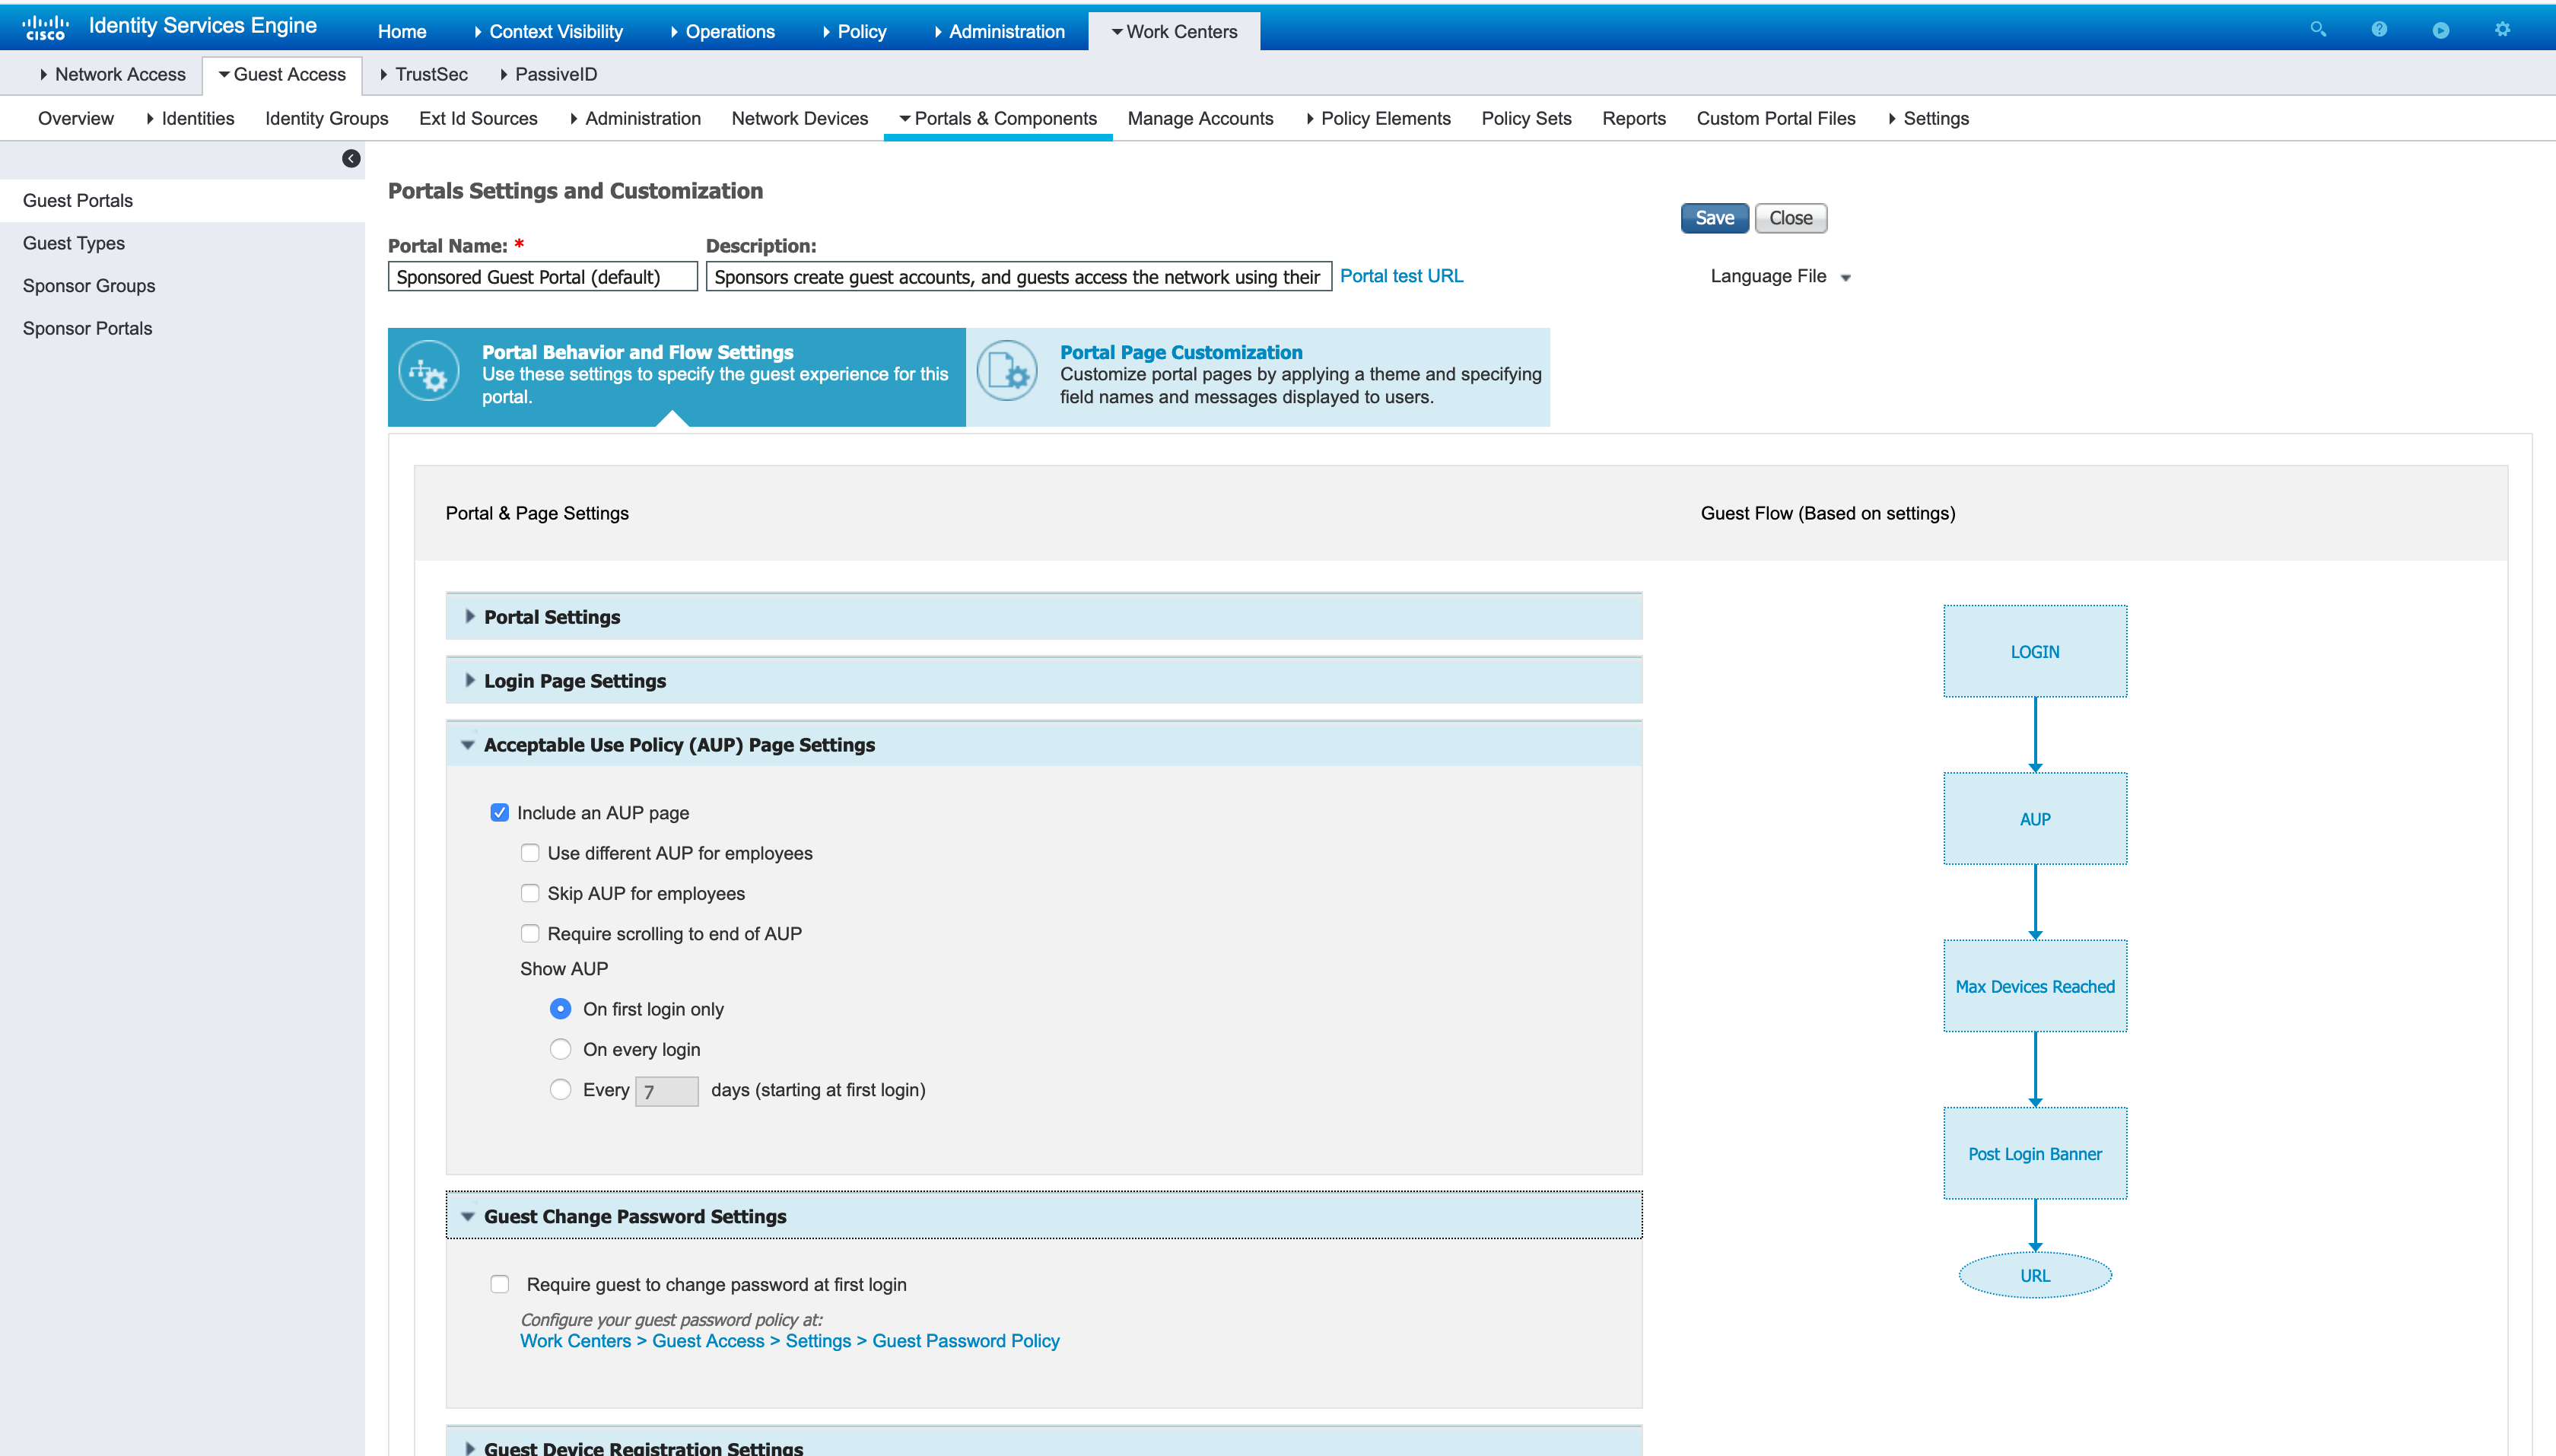Open the Reports tab
Viewport: 2556px width, 1456px height.
click(x=1633, y=118)
